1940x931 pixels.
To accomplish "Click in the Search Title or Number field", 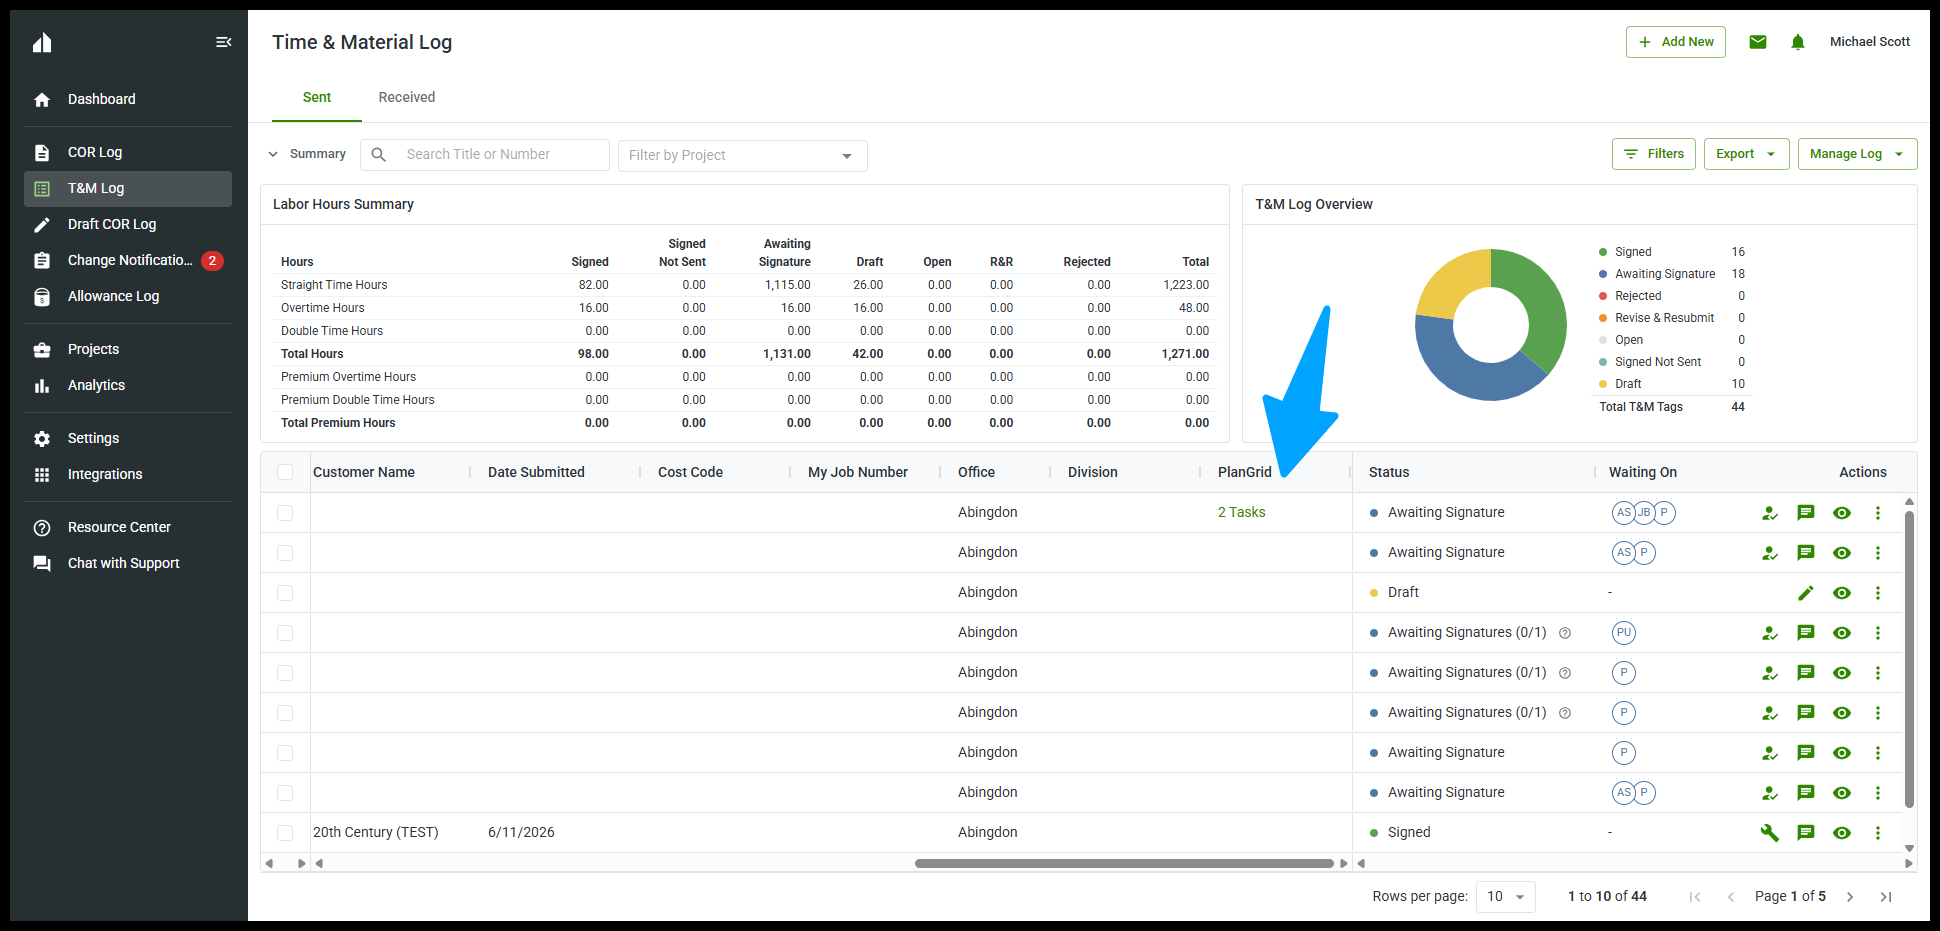I will pyautogui.click(x=485, y=154).
